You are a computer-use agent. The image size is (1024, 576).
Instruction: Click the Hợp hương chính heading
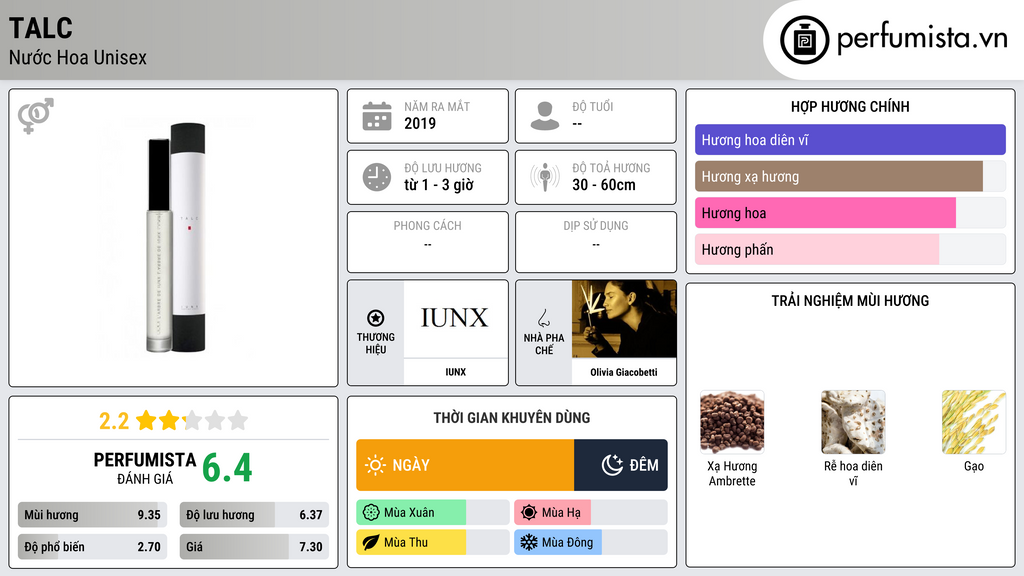click(850, 106)
